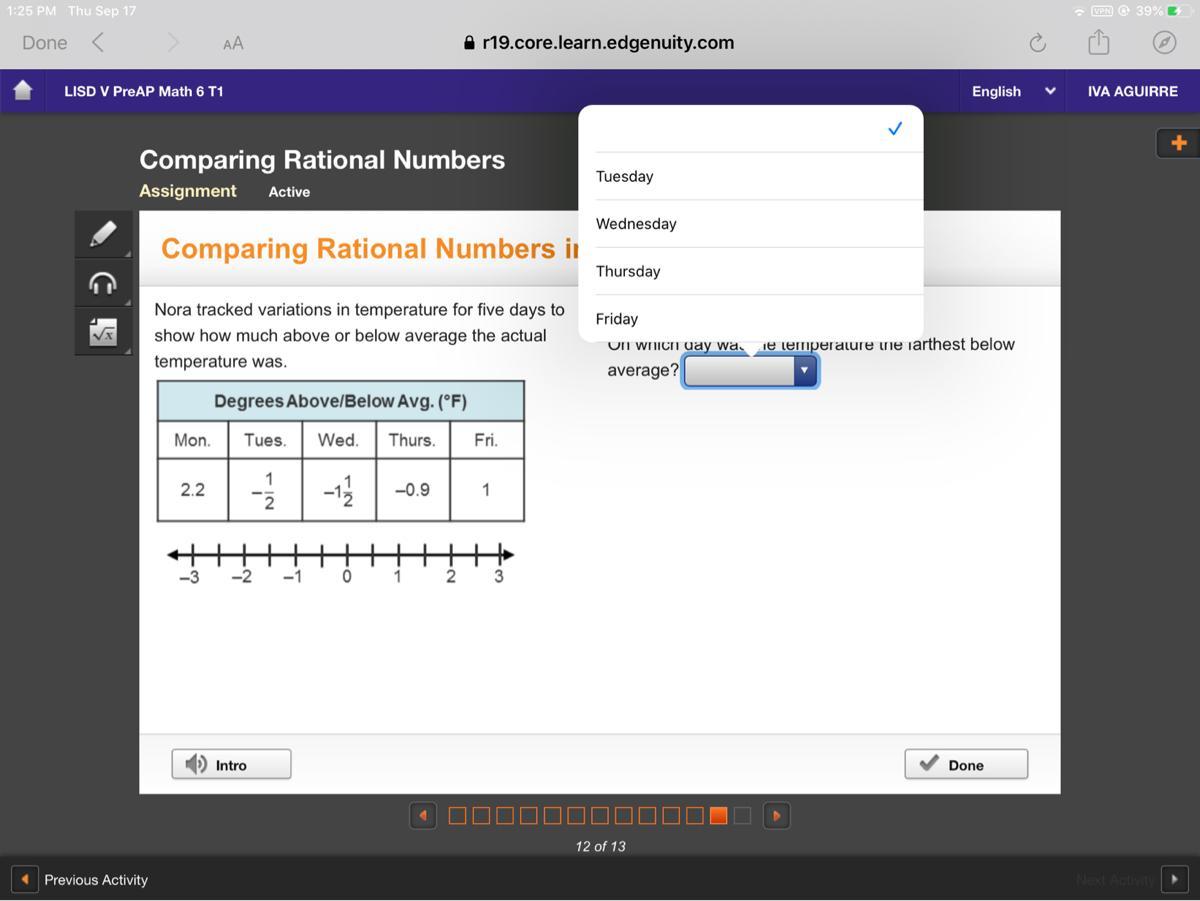Choose Thursday from the dropdown list

click(x=751, y=271)
